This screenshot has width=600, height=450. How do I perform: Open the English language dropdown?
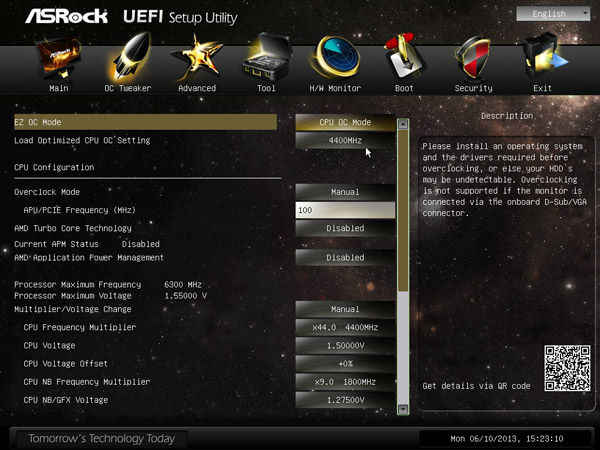pos(553,14)
